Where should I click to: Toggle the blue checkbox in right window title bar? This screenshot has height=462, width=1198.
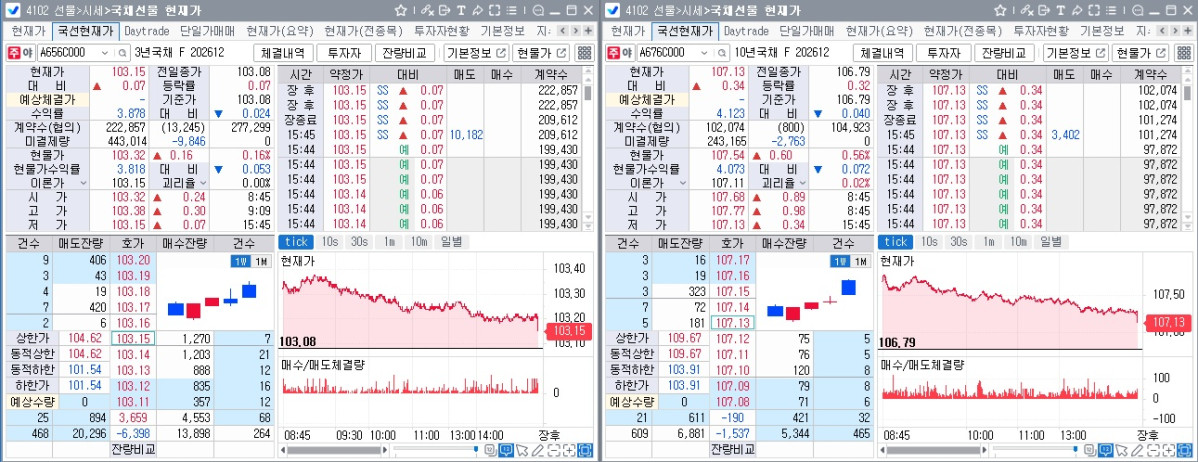point(612,10)
